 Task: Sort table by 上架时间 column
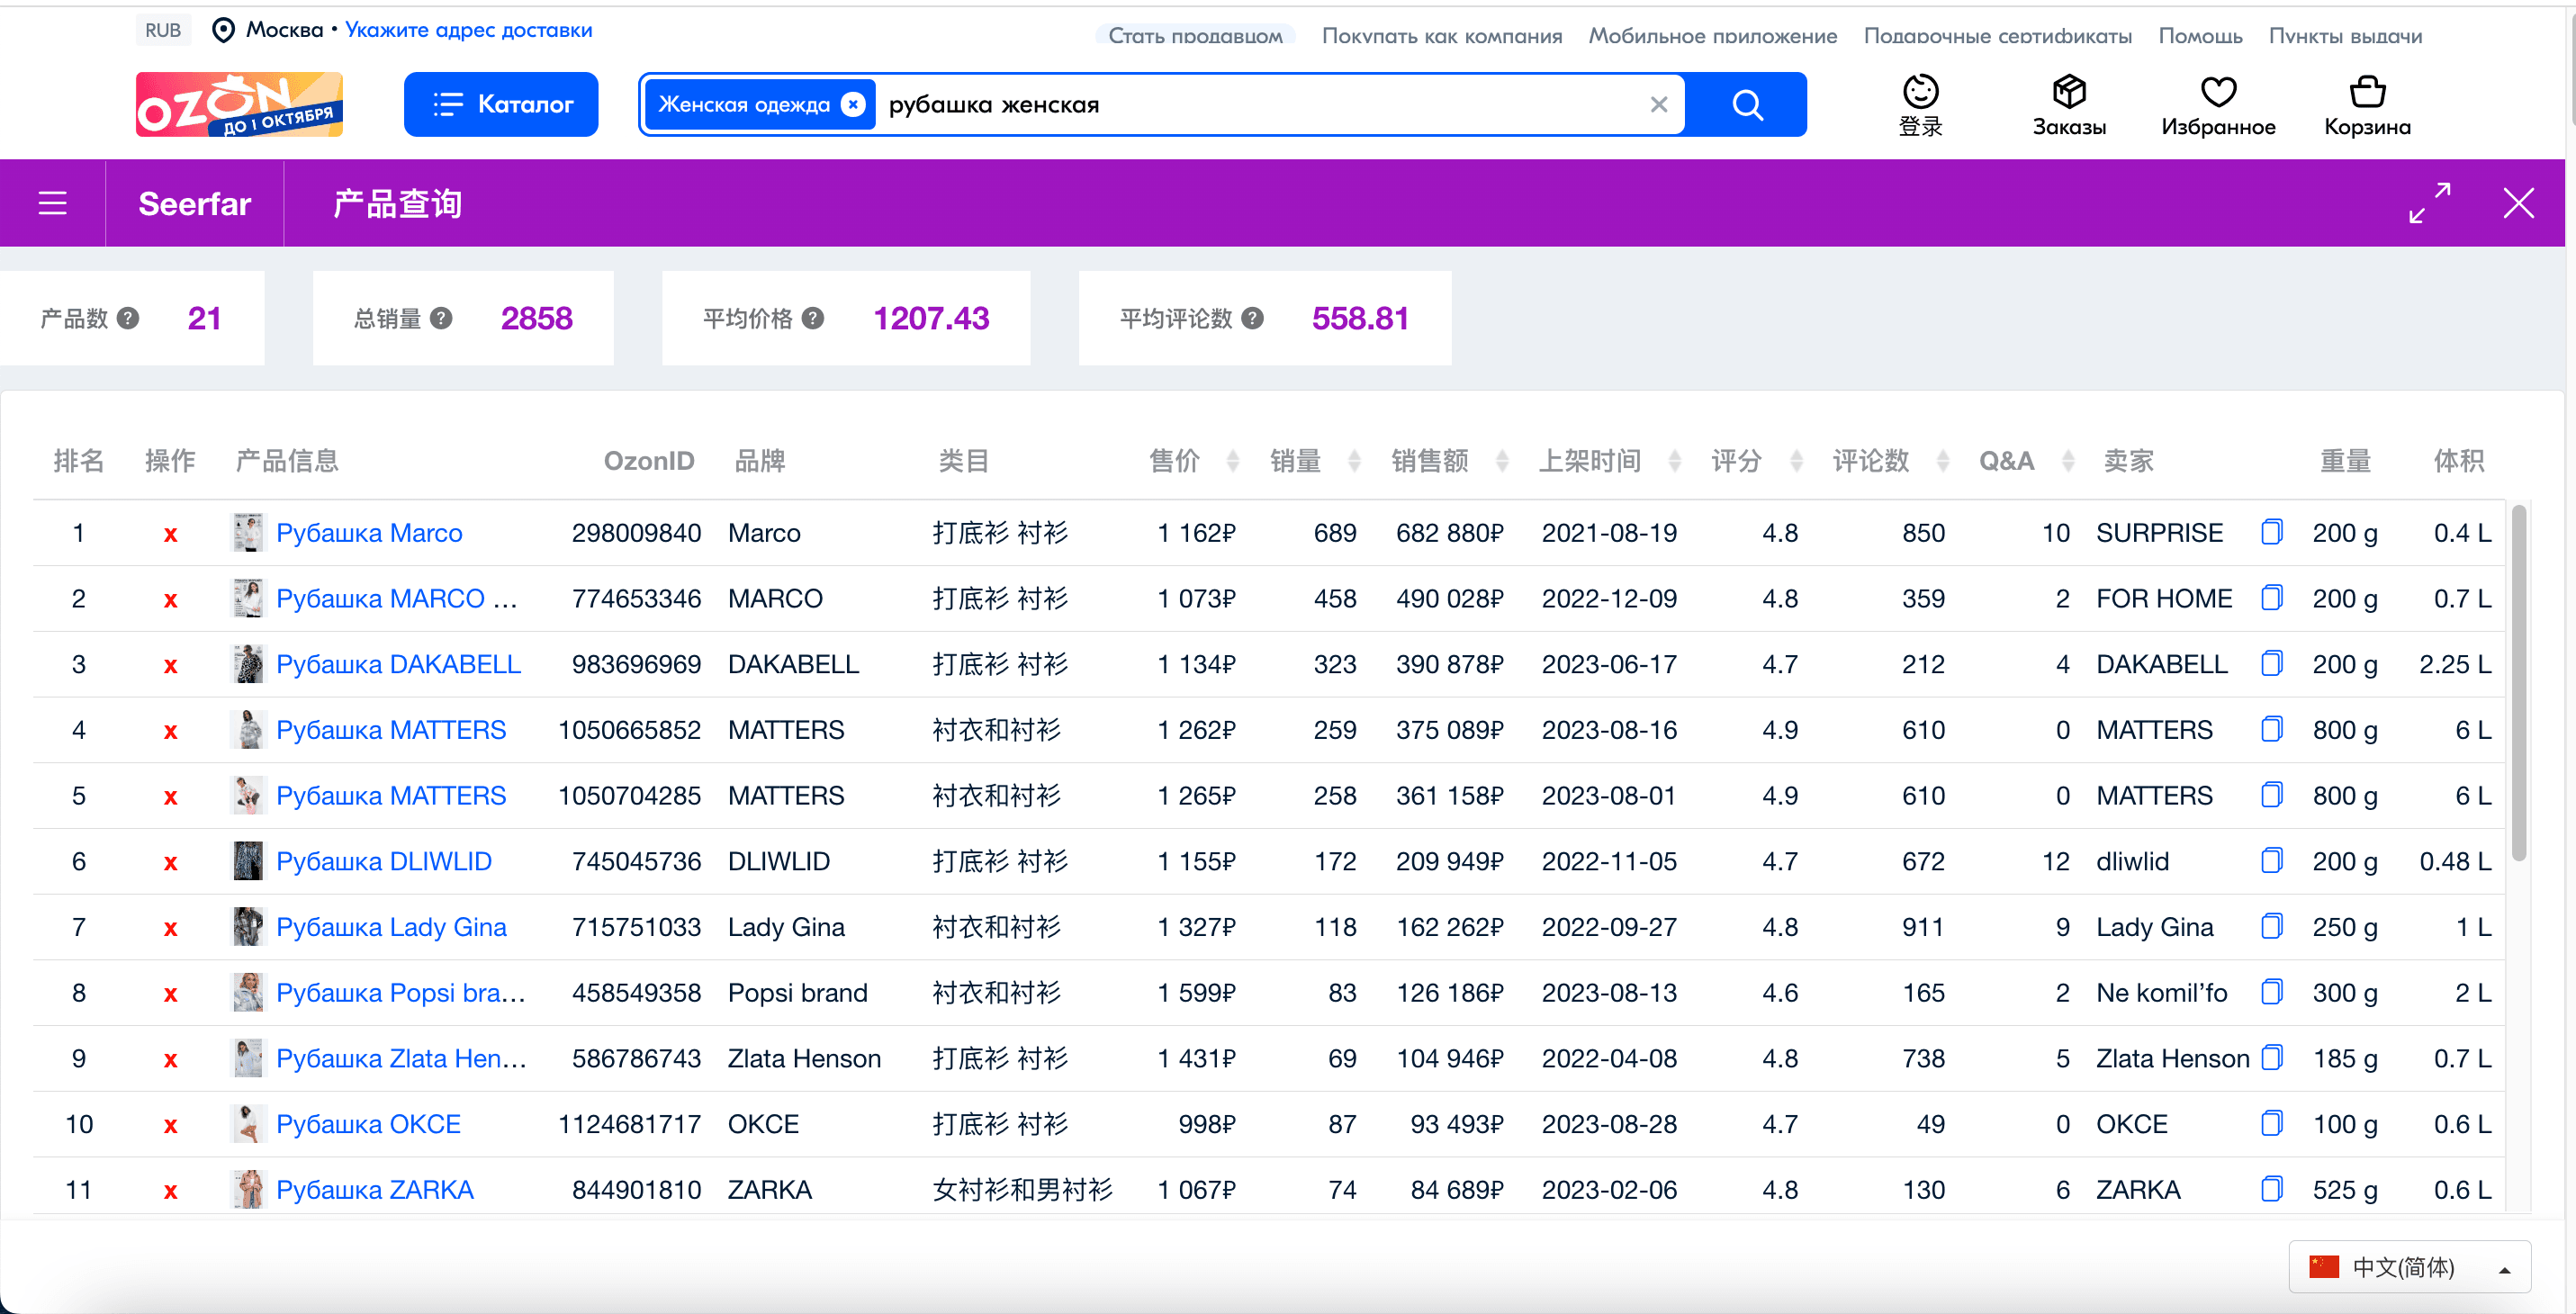pyautogui.click(x=1608, y=461)
